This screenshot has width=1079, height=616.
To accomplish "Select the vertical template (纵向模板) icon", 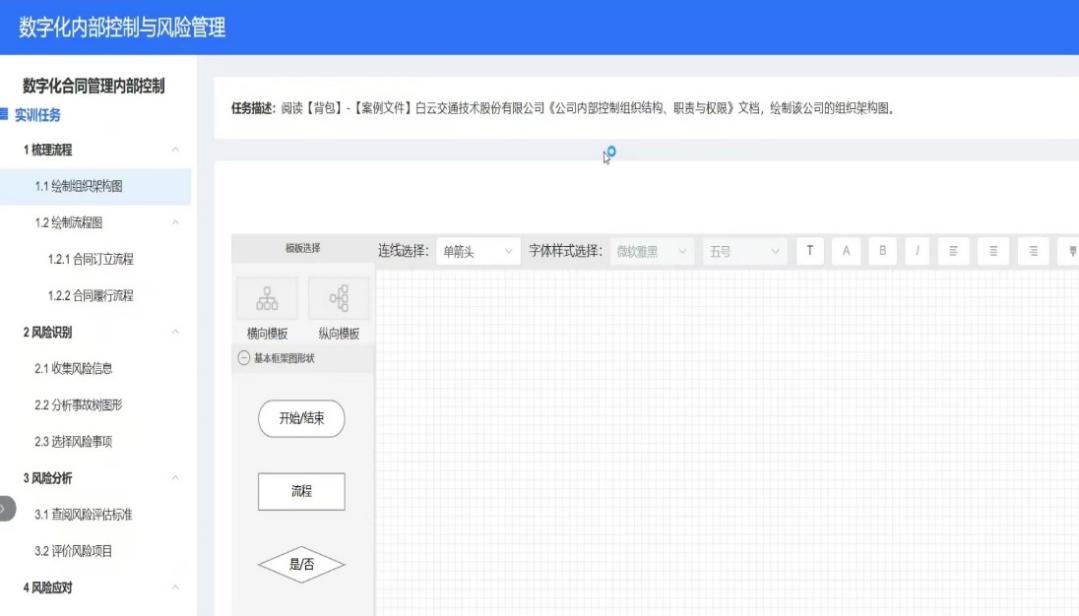I will point(338,298).
